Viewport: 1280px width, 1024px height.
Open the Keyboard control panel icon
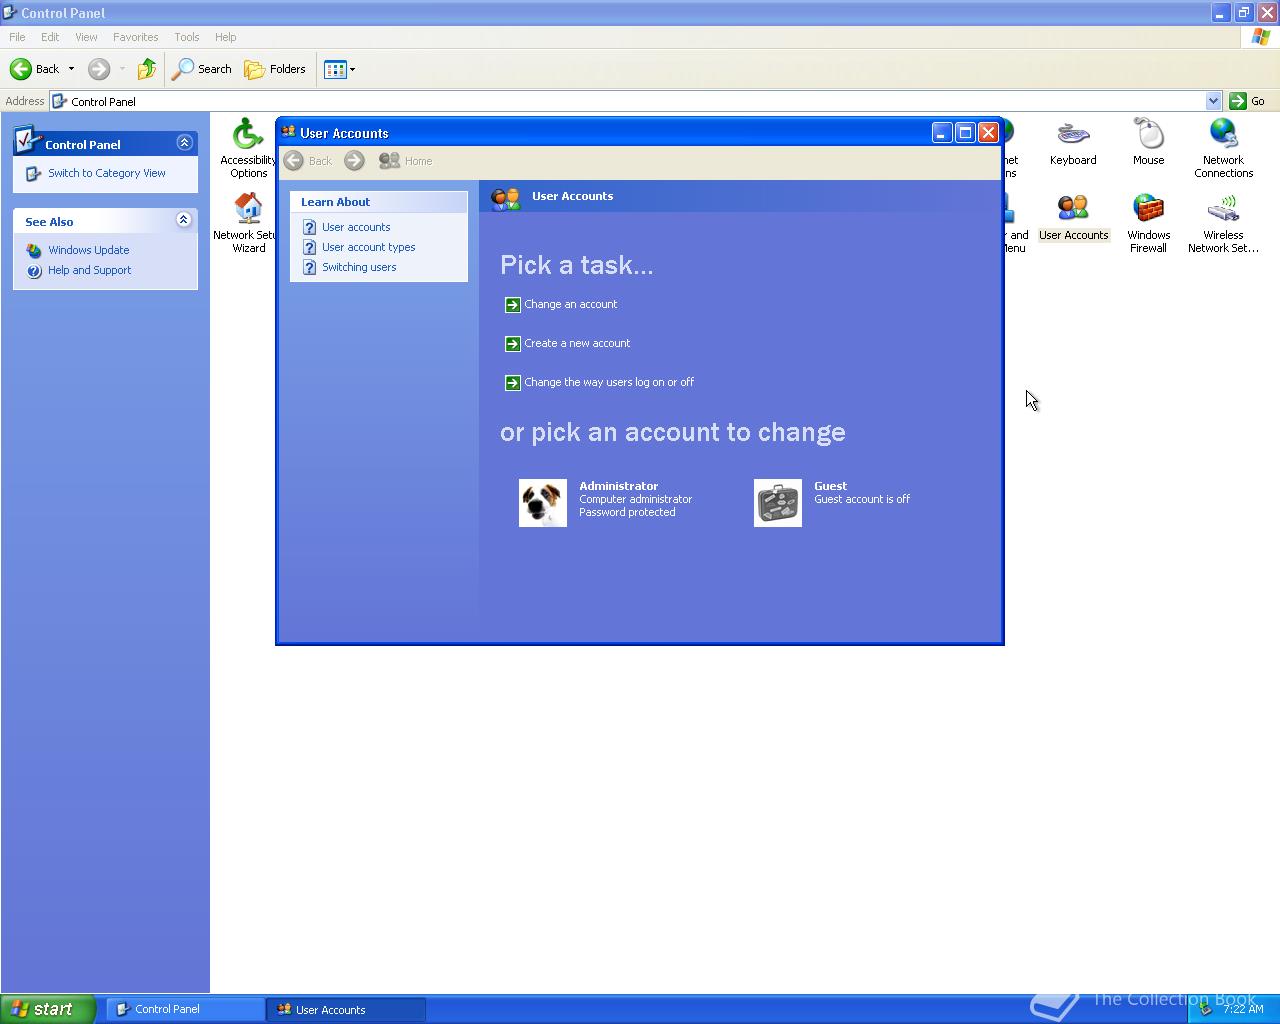click(1073, 142)
